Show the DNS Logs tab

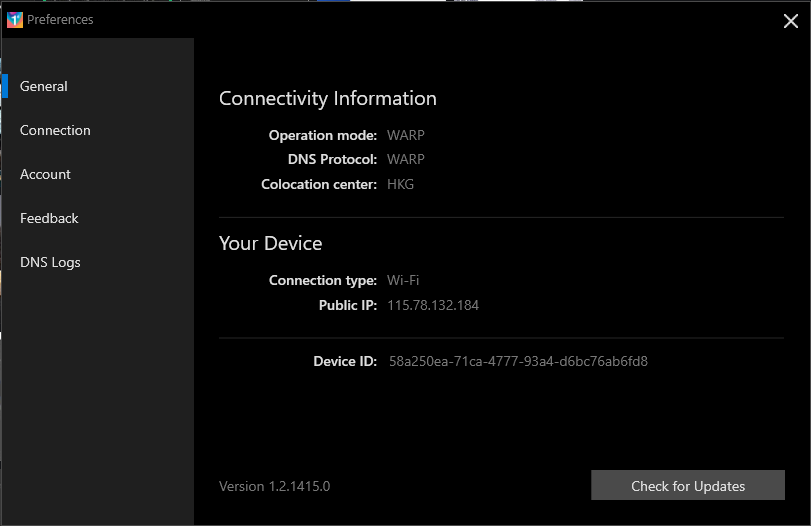50,262
